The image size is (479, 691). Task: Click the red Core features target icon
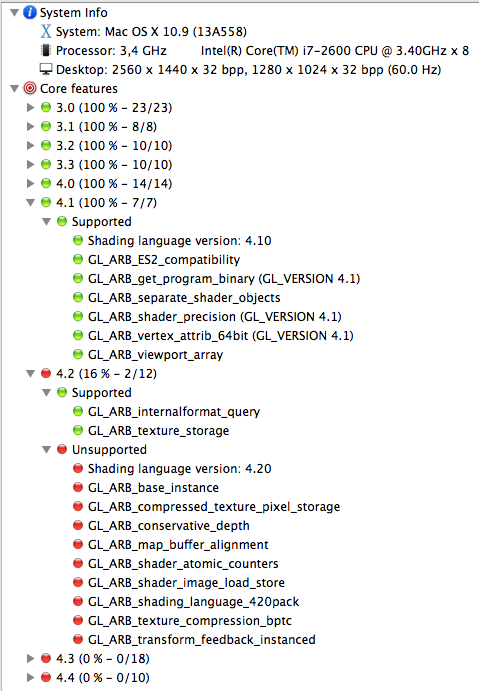(x=30, y=88)
